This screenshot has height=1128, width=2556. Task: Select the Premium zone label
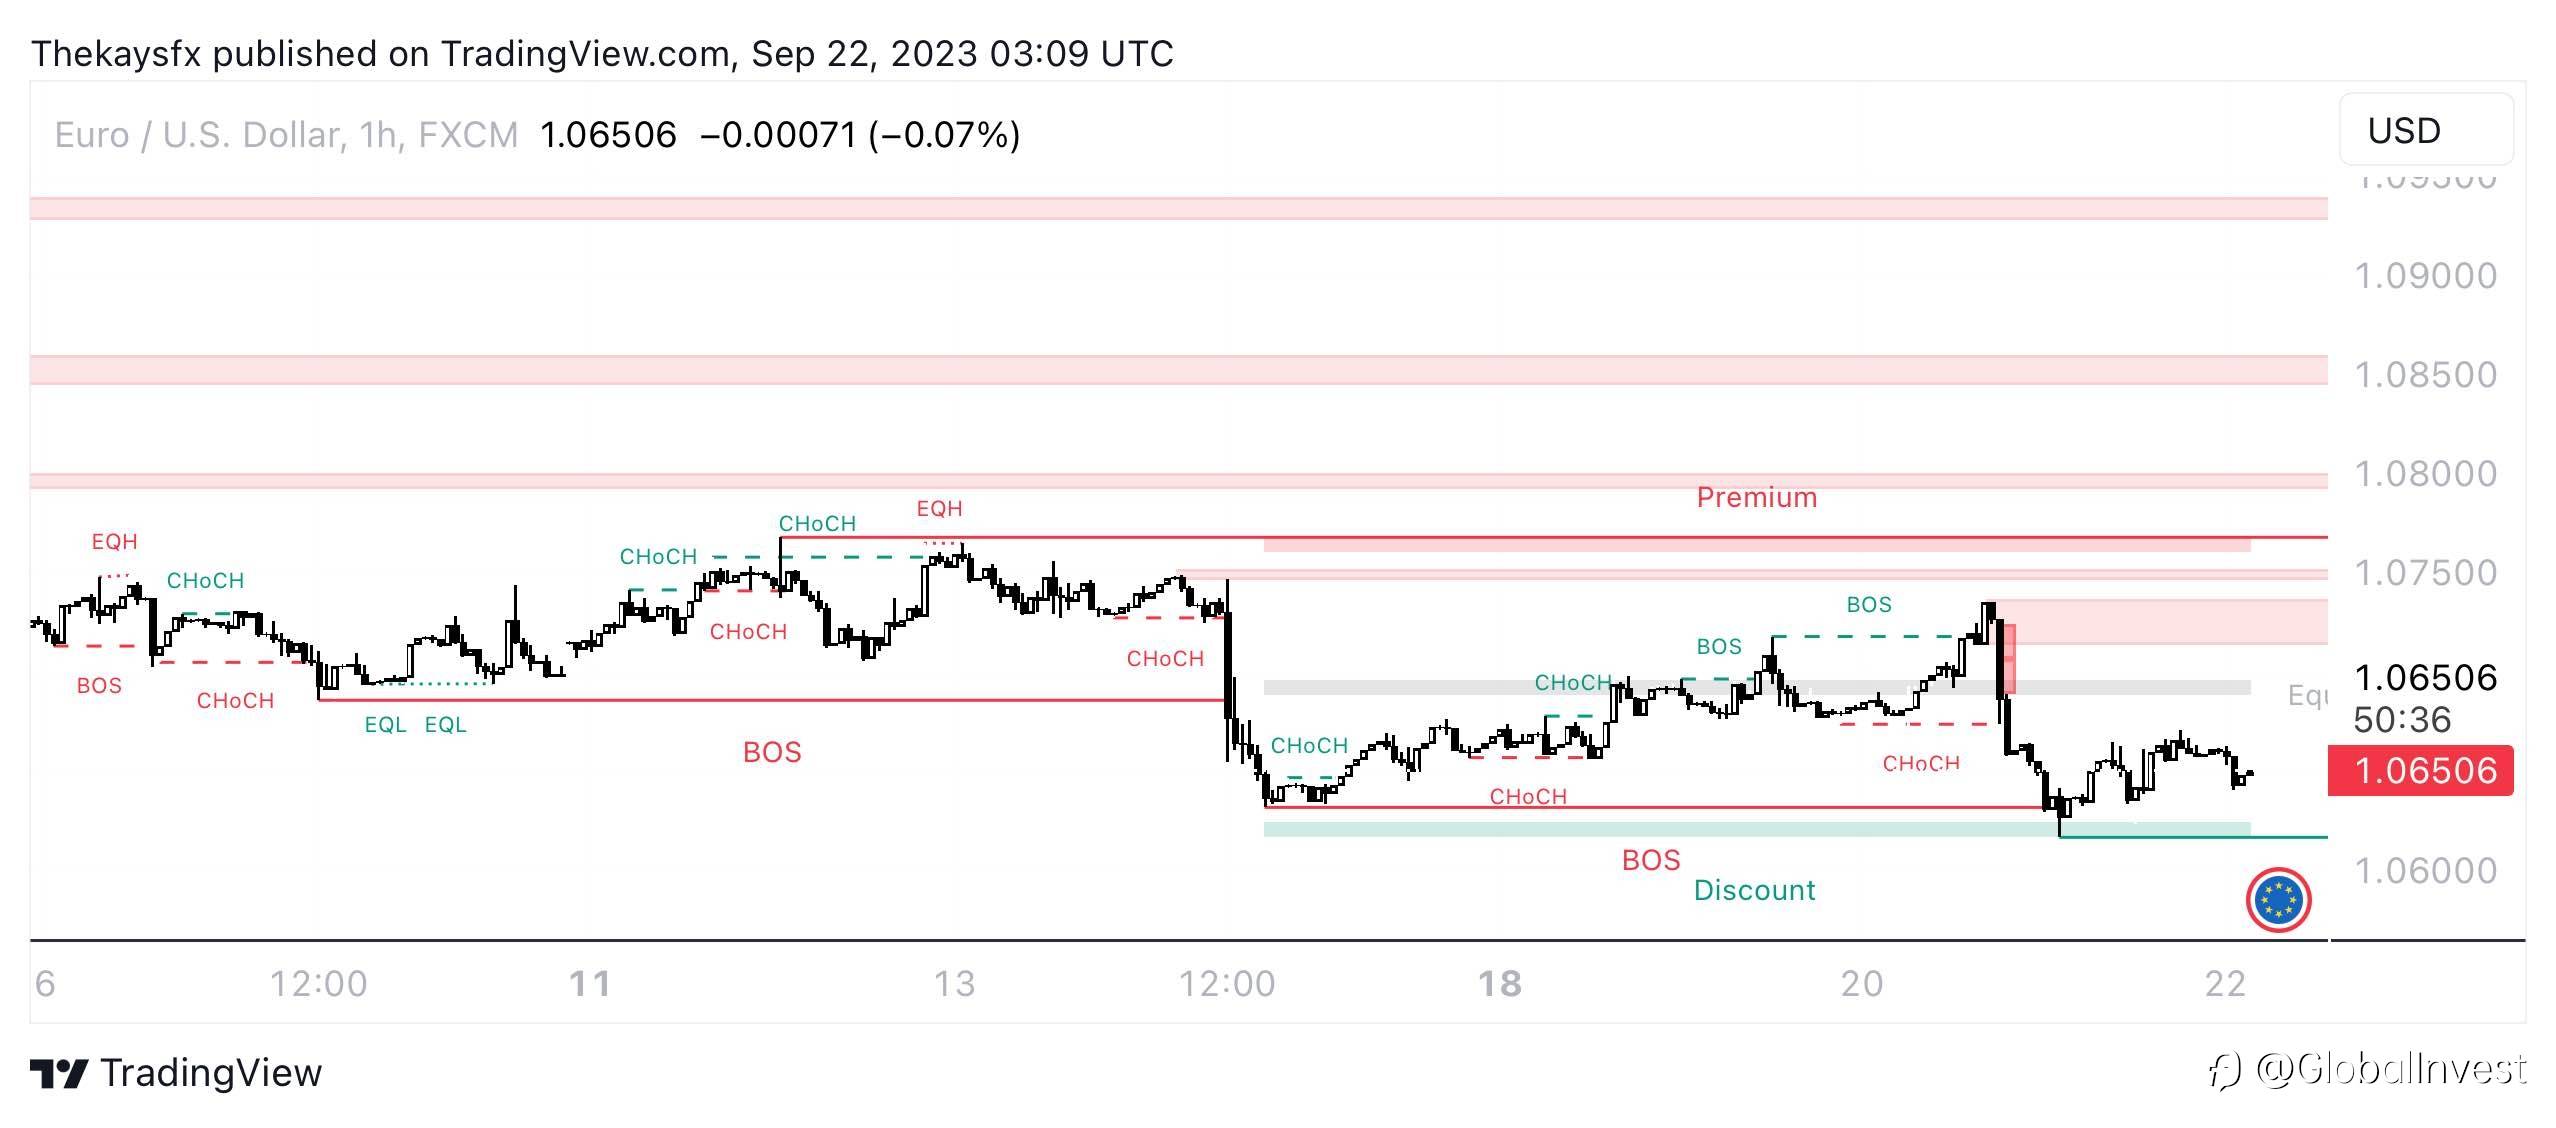coord(1756,497)
